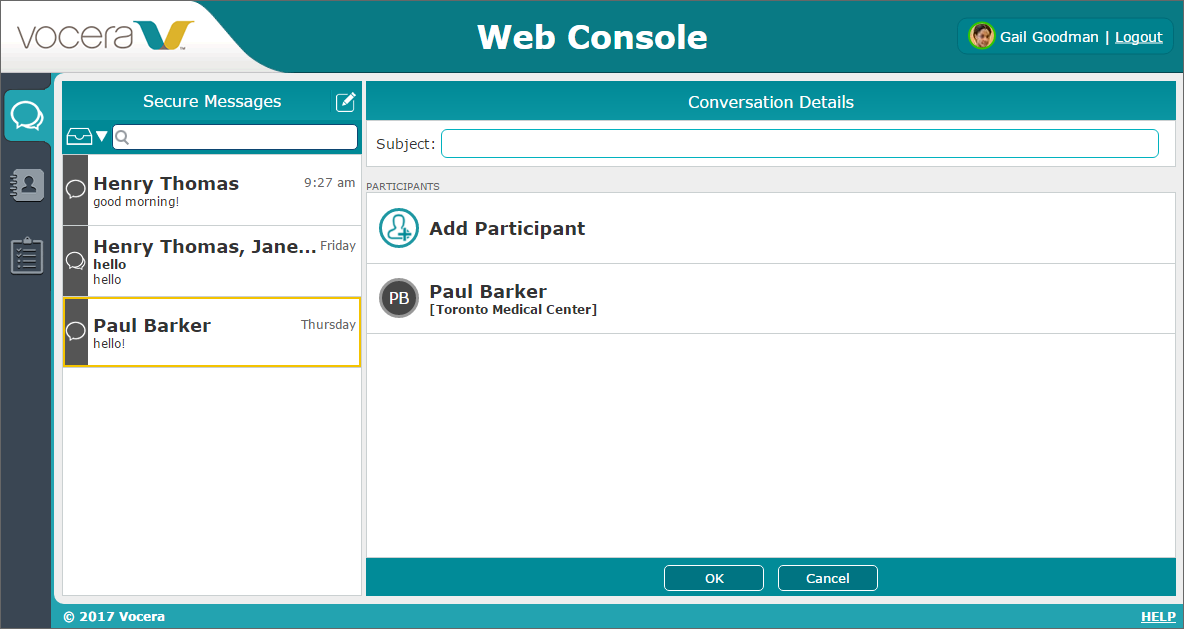Screen dimensions: 1184x629
Task: Select the Paul Barker 'hello!' conversation
Action: tap(211, 332)
